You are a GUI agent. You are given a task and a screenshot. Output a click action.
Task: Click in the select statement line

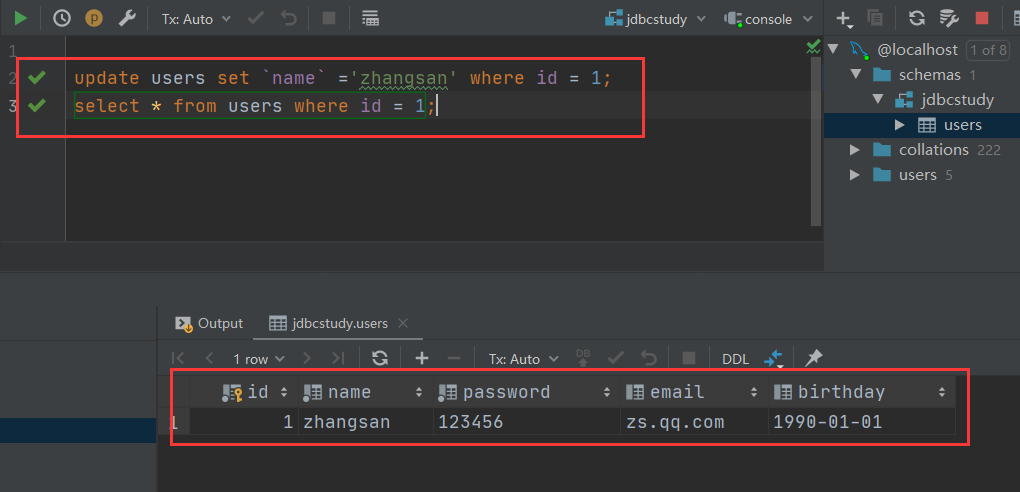tap(255, 105)
